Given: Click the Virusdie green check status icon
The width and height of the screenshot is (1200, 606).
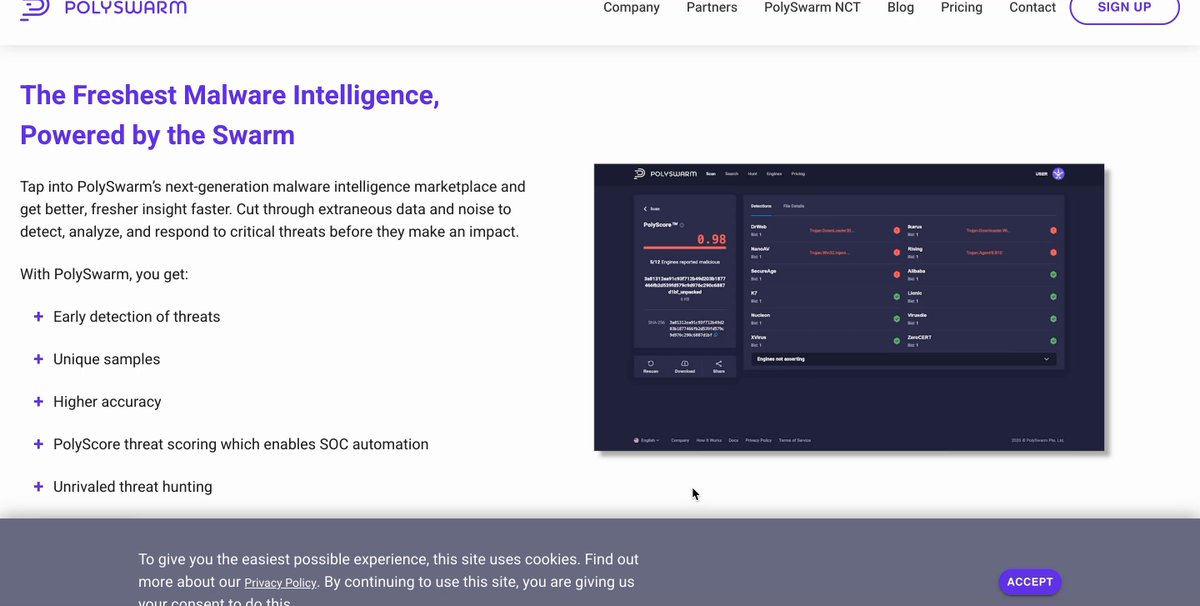Looking at the screenshot, I should (1053, 319).
